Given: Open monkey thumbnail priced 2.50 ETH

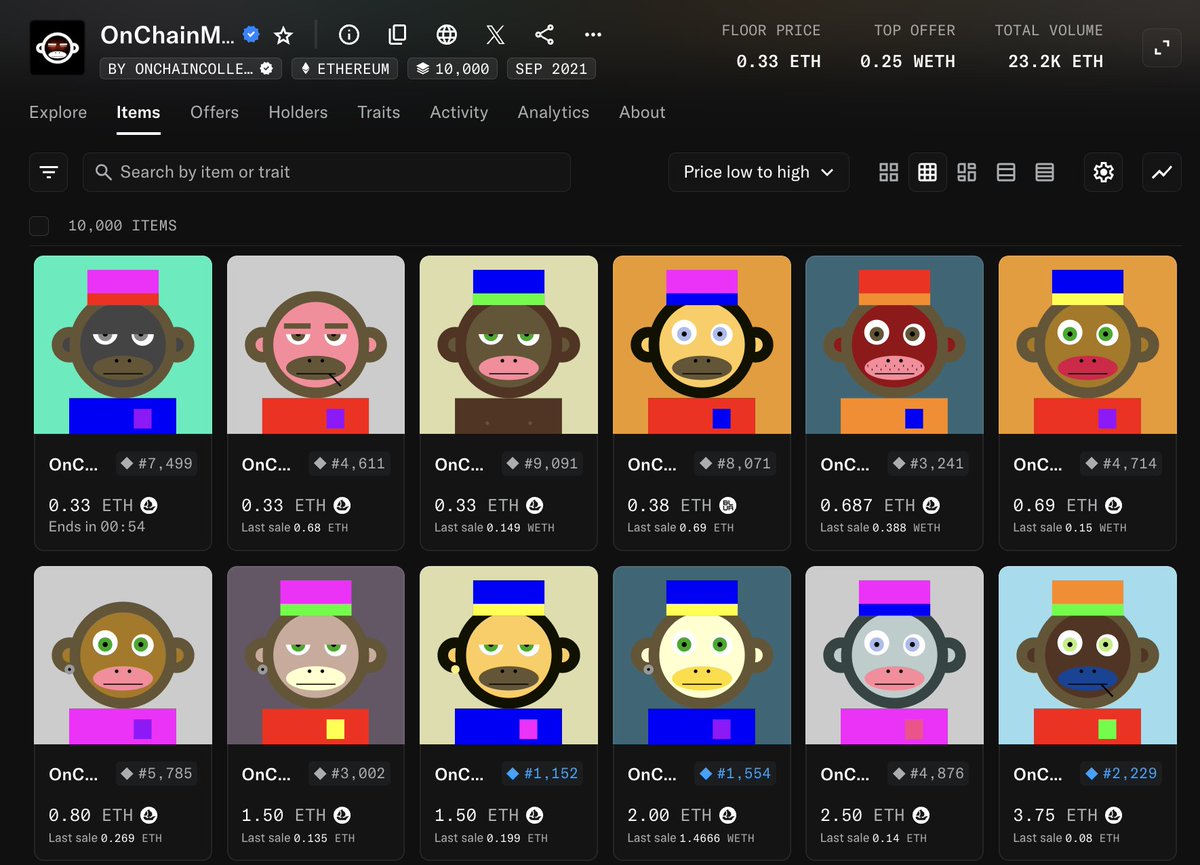Looking at the screenshot, I should pyautogui.click(x=895, y=655).
